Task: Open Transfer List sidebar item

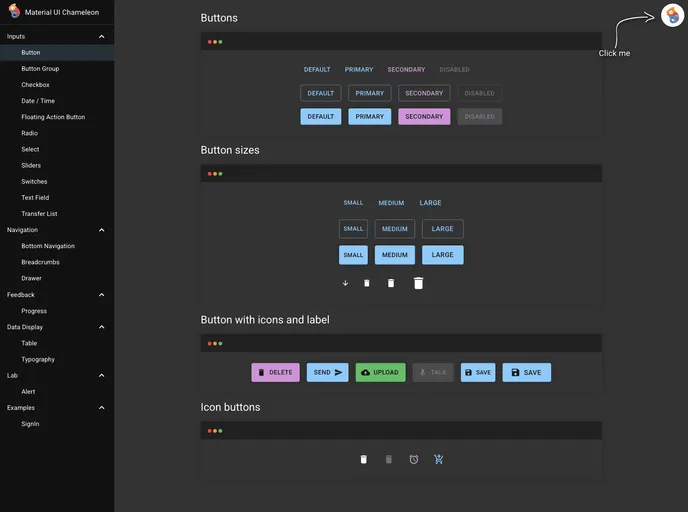Action: point(57,214)
